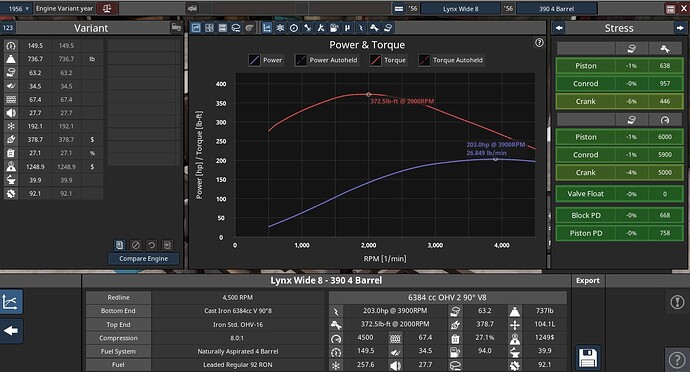Open the fuel can economy graph

334,28
